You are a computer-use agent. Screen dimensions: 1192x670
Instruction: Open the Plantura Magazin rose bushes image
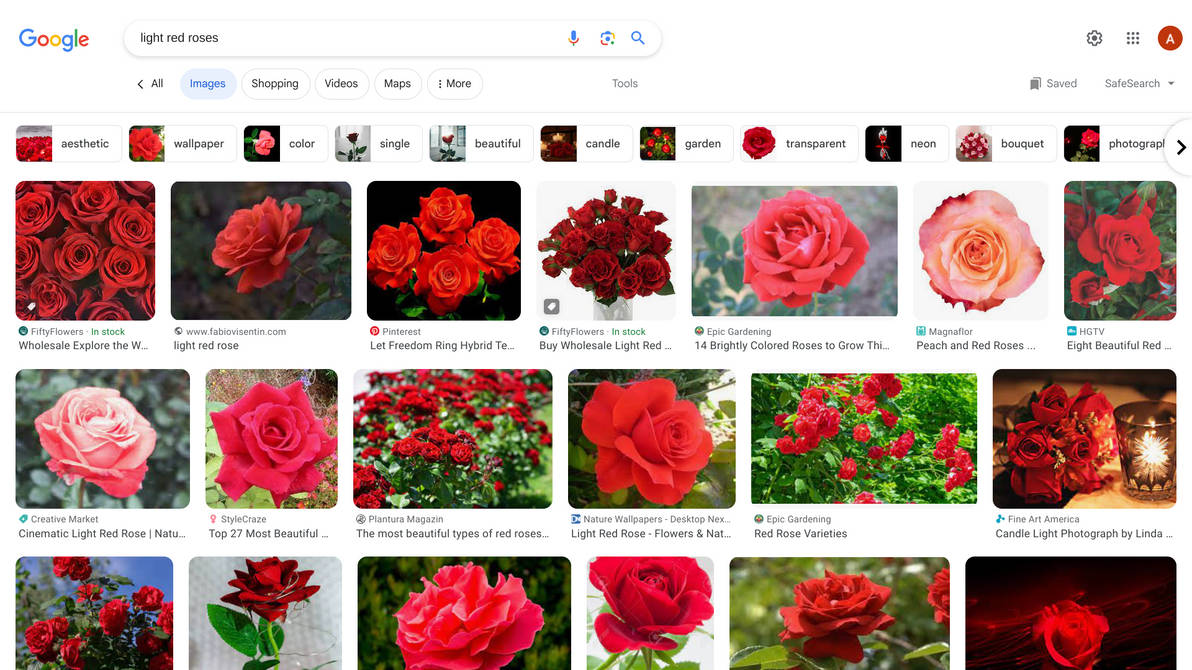coord(453,439)
